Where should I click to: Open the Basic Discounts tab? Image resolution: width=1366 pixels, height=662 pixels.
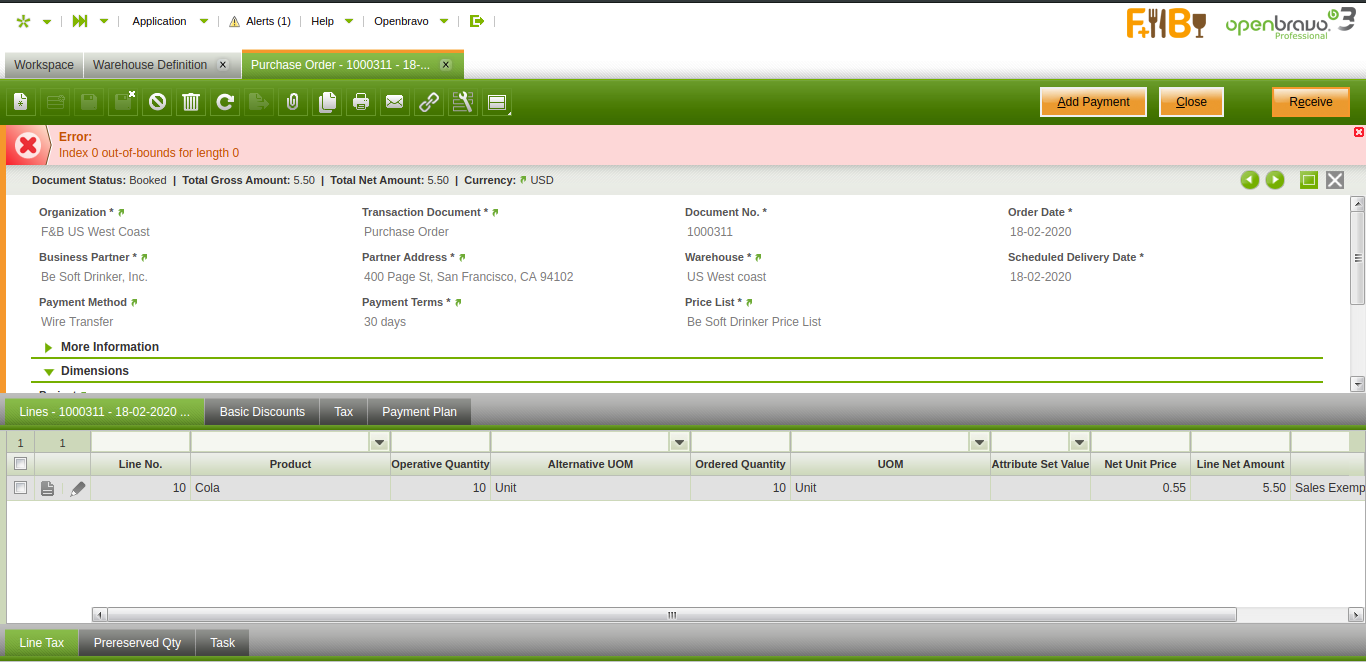262,412
